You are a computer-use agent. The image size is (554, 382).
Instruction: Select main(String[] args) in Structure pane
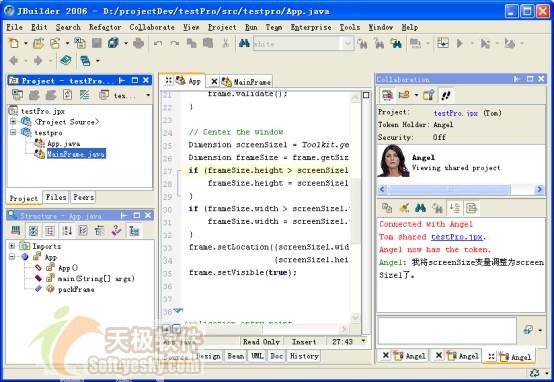pyautogui.click(x=96, y=278)
